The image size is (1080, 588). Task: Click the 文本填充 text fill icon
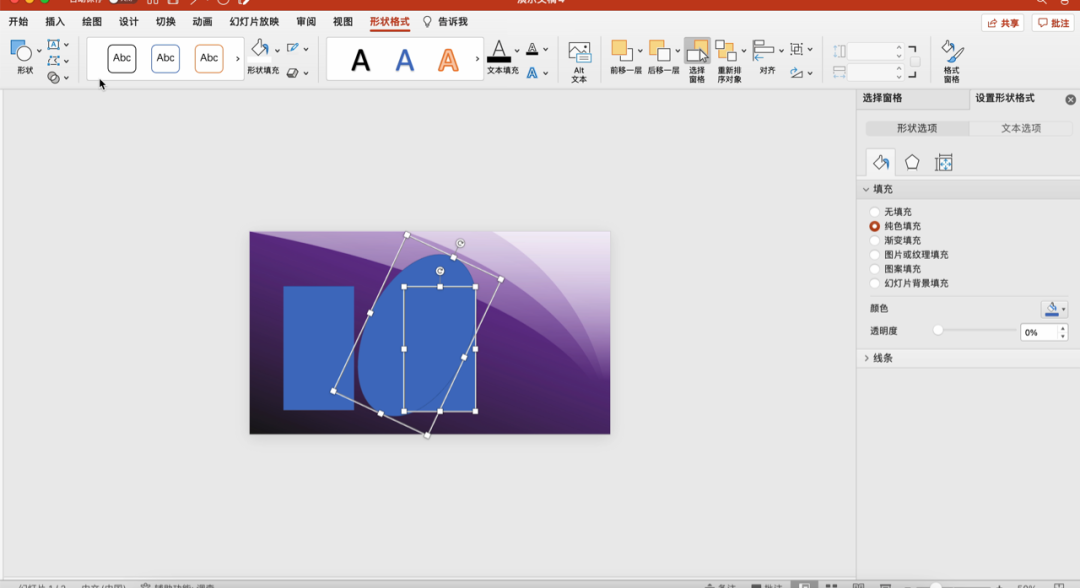pos(499,52)
